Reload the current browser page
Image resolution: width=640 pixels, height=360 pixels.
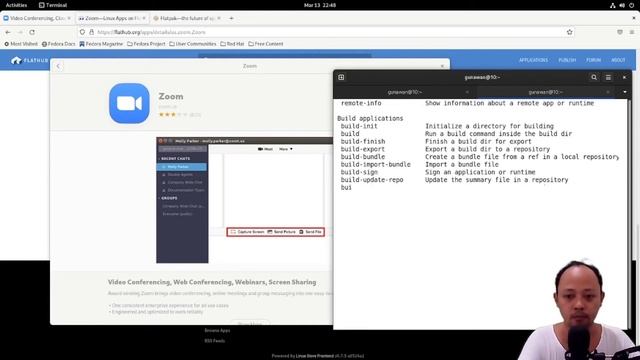32,32
